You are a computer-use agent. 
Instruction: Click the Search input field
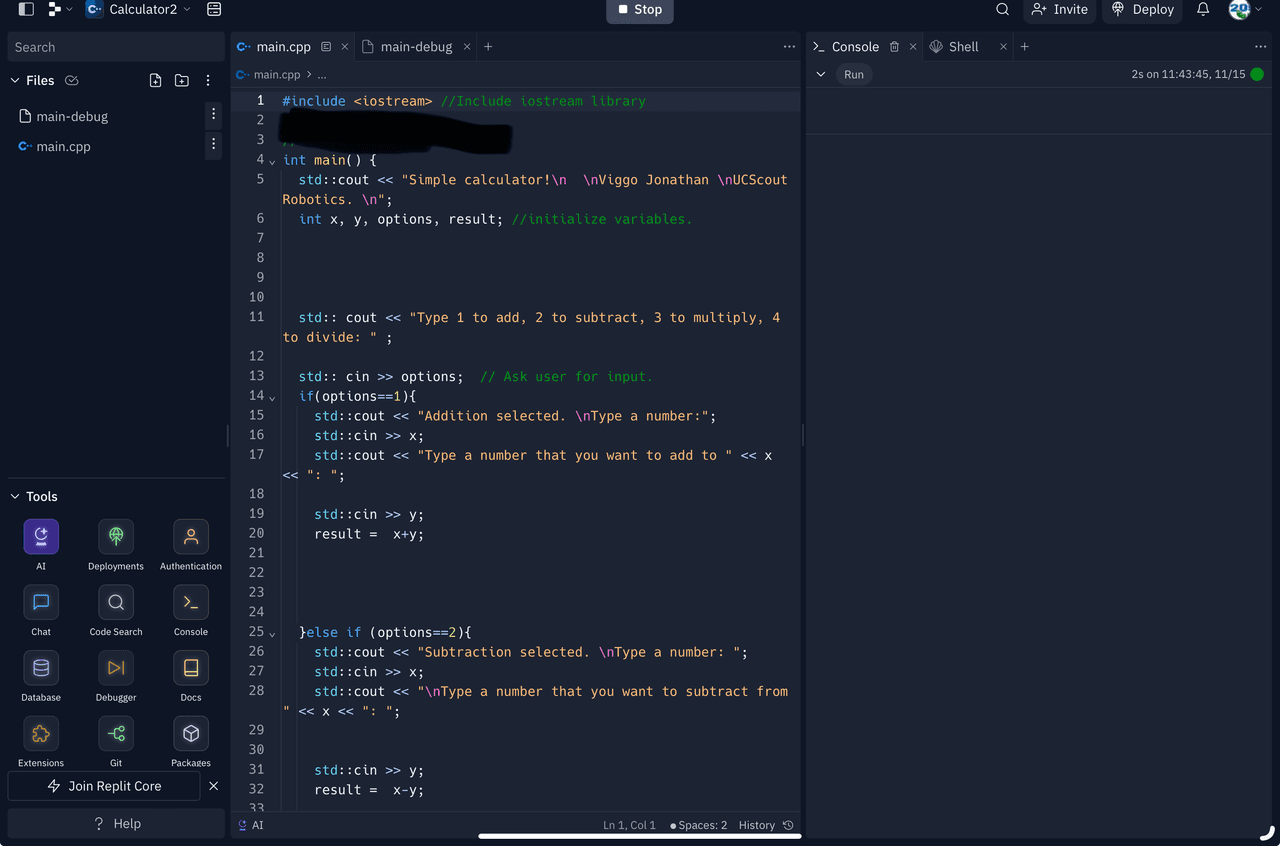pyautogui.click(x=115, y=47)
